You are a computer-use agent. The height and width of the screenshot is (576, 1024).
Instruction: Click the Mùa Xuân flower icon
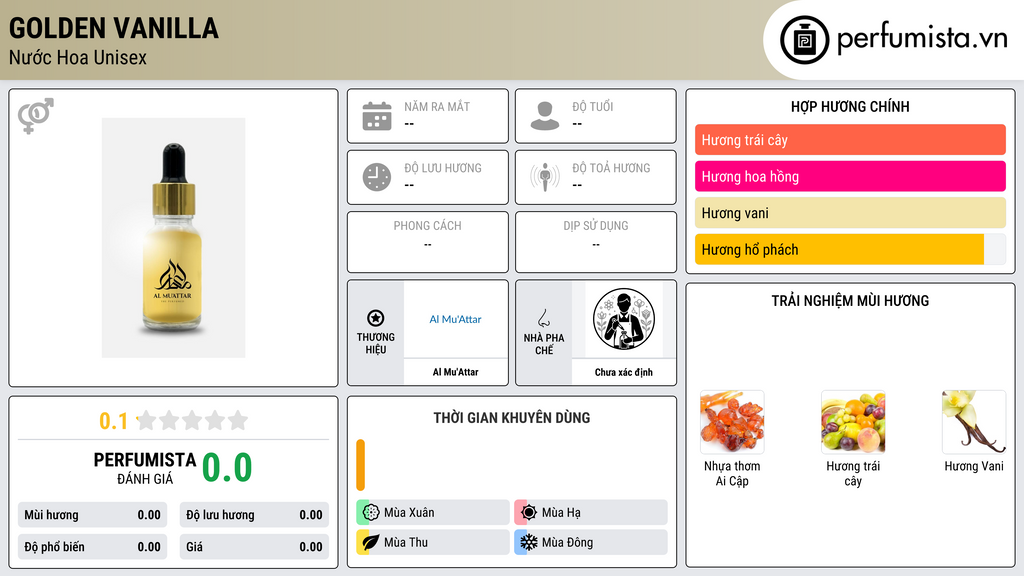371,512
